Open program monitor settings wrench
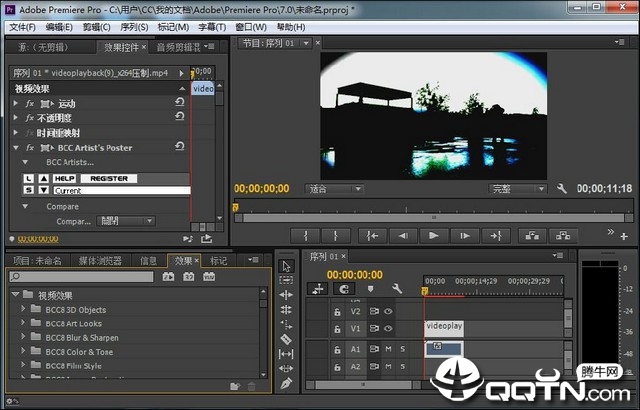 click(561, 188)
